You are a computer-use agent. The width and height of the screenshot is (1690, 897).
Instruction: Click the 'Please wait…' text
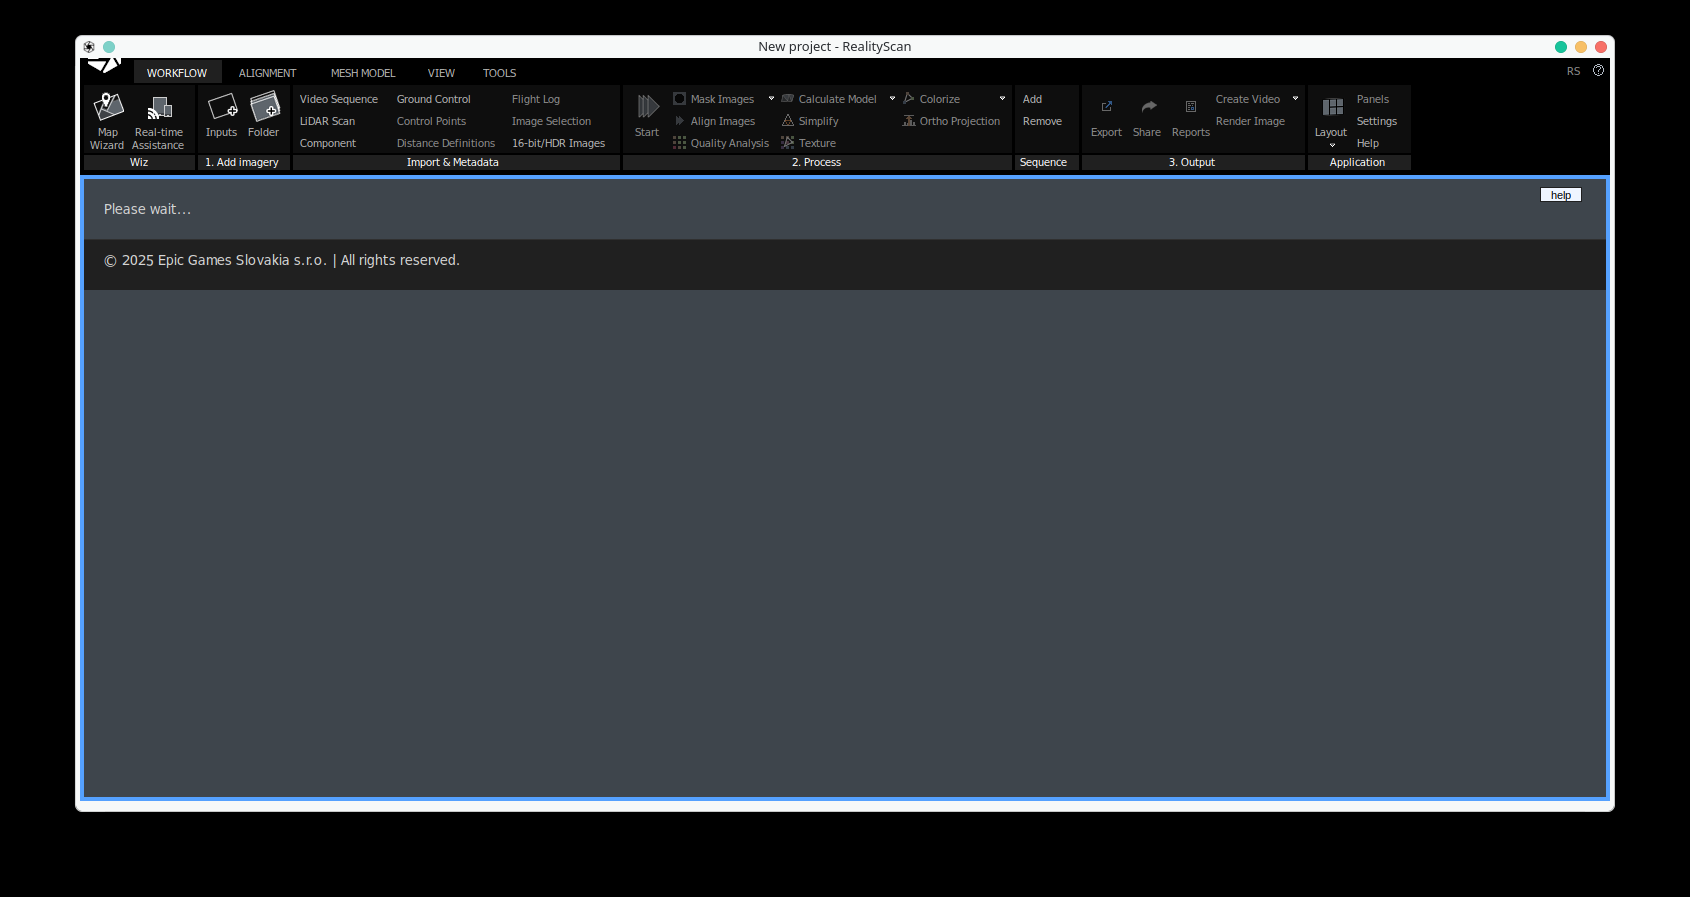point(147,209)
